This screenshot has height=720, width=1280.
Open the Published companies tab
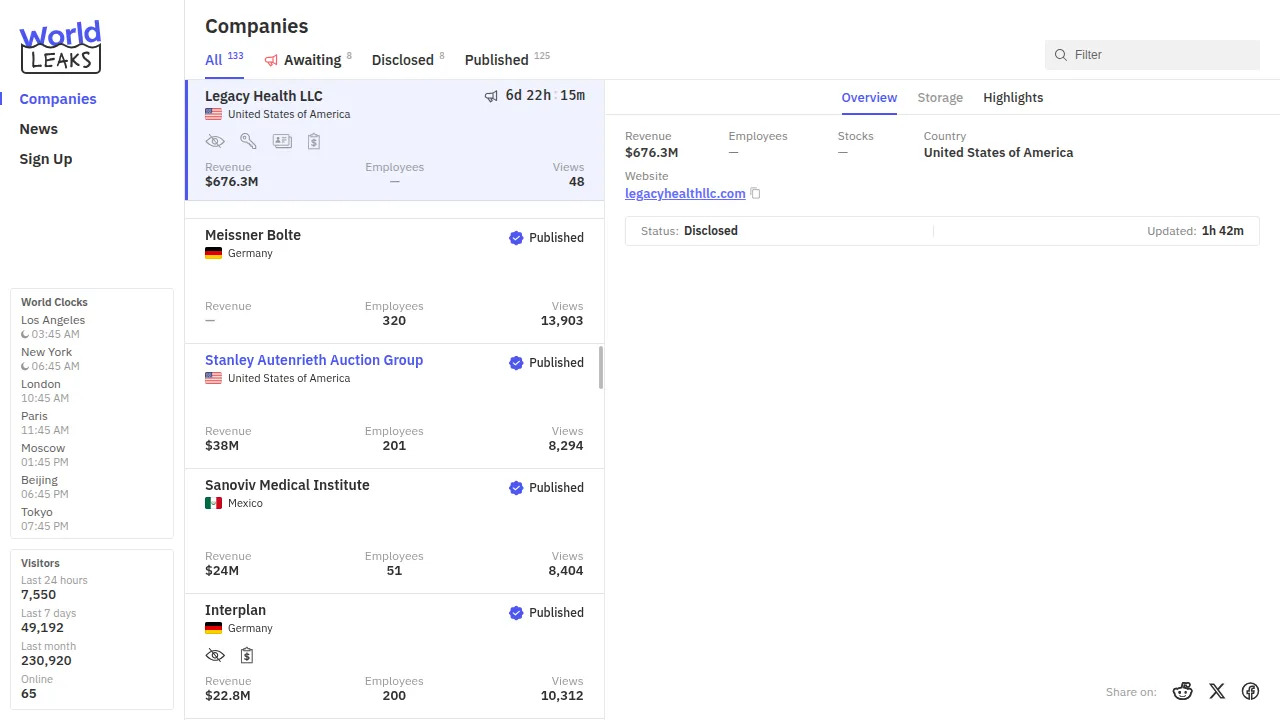(x=496, y=60)
